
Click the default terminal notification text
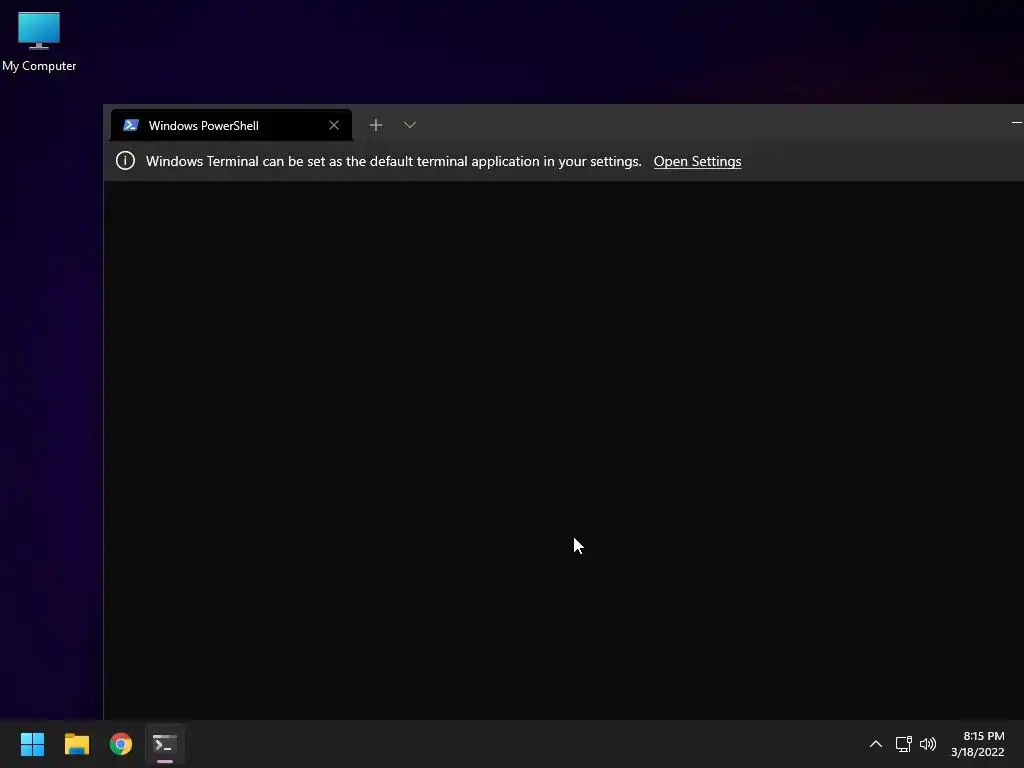tap(393, 161)
